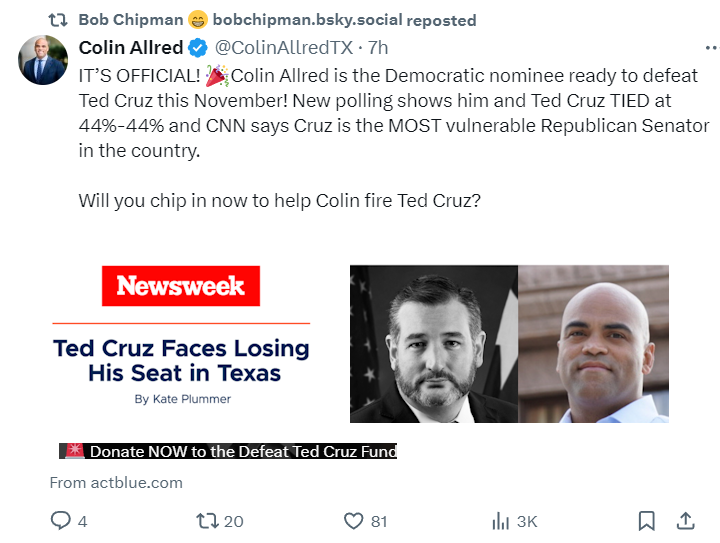Open the @ColinAllredTX handle link
The height and width of the screenshot is (543, 720).
click(284, 48)
